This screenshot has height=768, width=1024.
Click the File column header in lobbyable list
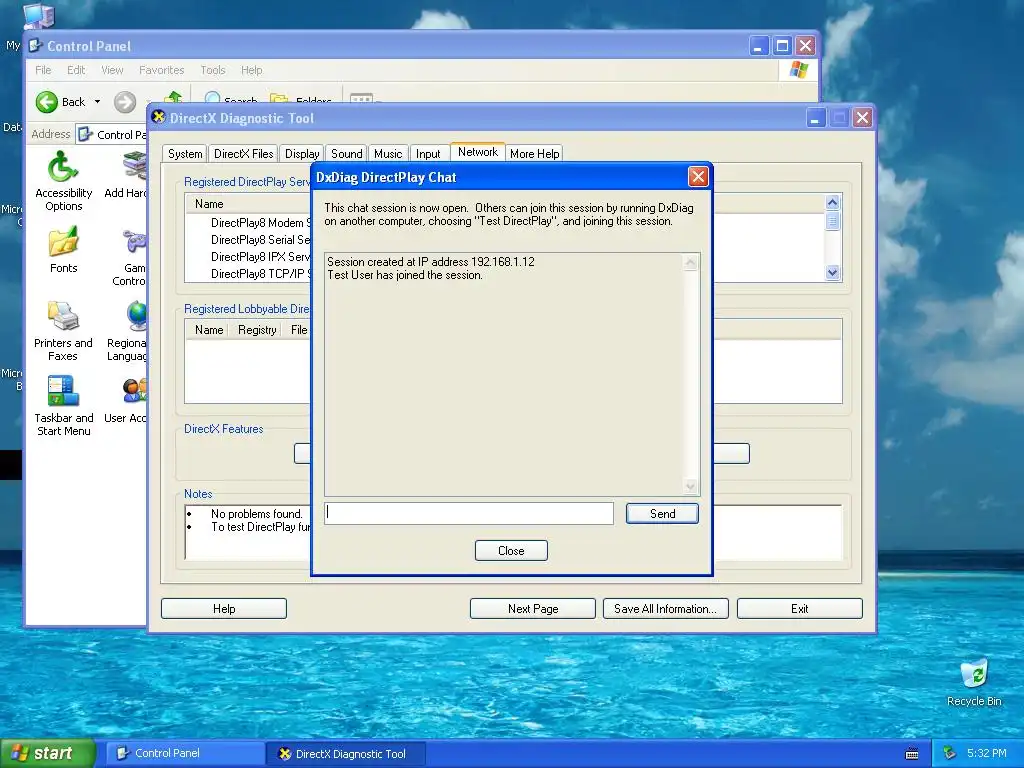pos(298,330)
